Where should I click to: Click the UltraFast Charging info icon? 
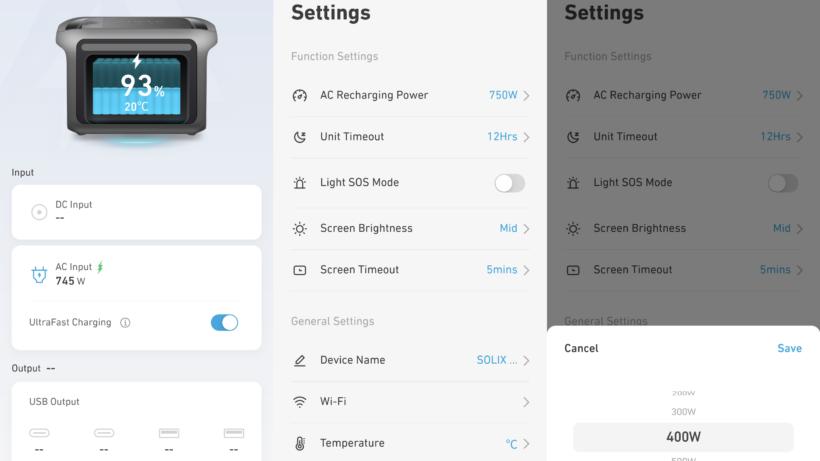coord(125,322)
